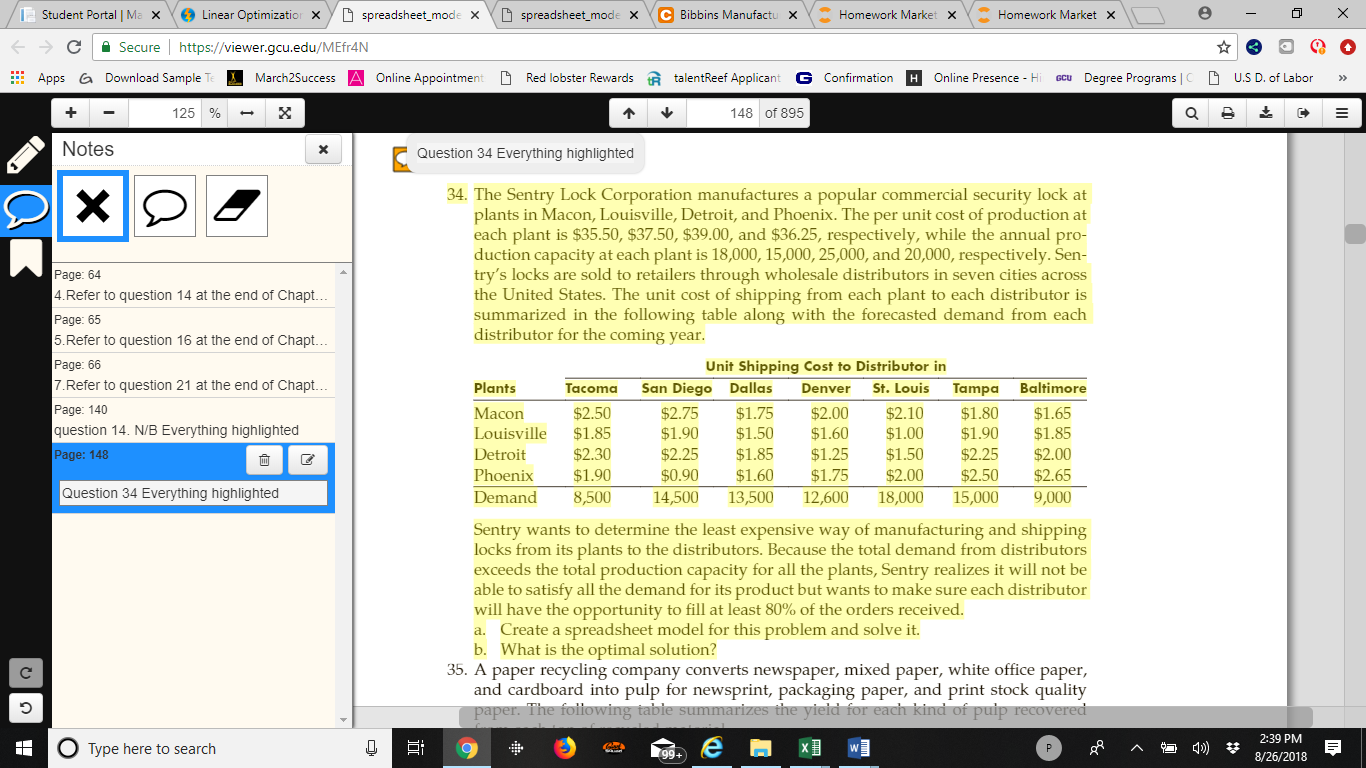Click the Baltimore column header
The height and width of the screenshot is (768, 1366).
[x=1053, y=388]
